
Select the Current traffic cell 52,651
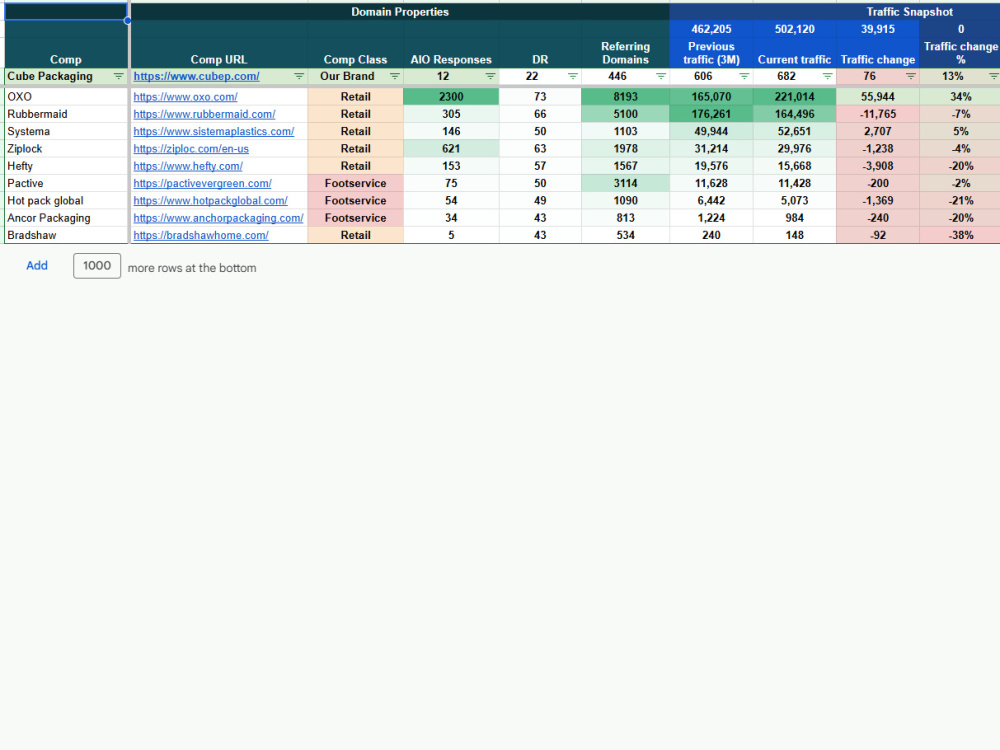click(795, 131)
